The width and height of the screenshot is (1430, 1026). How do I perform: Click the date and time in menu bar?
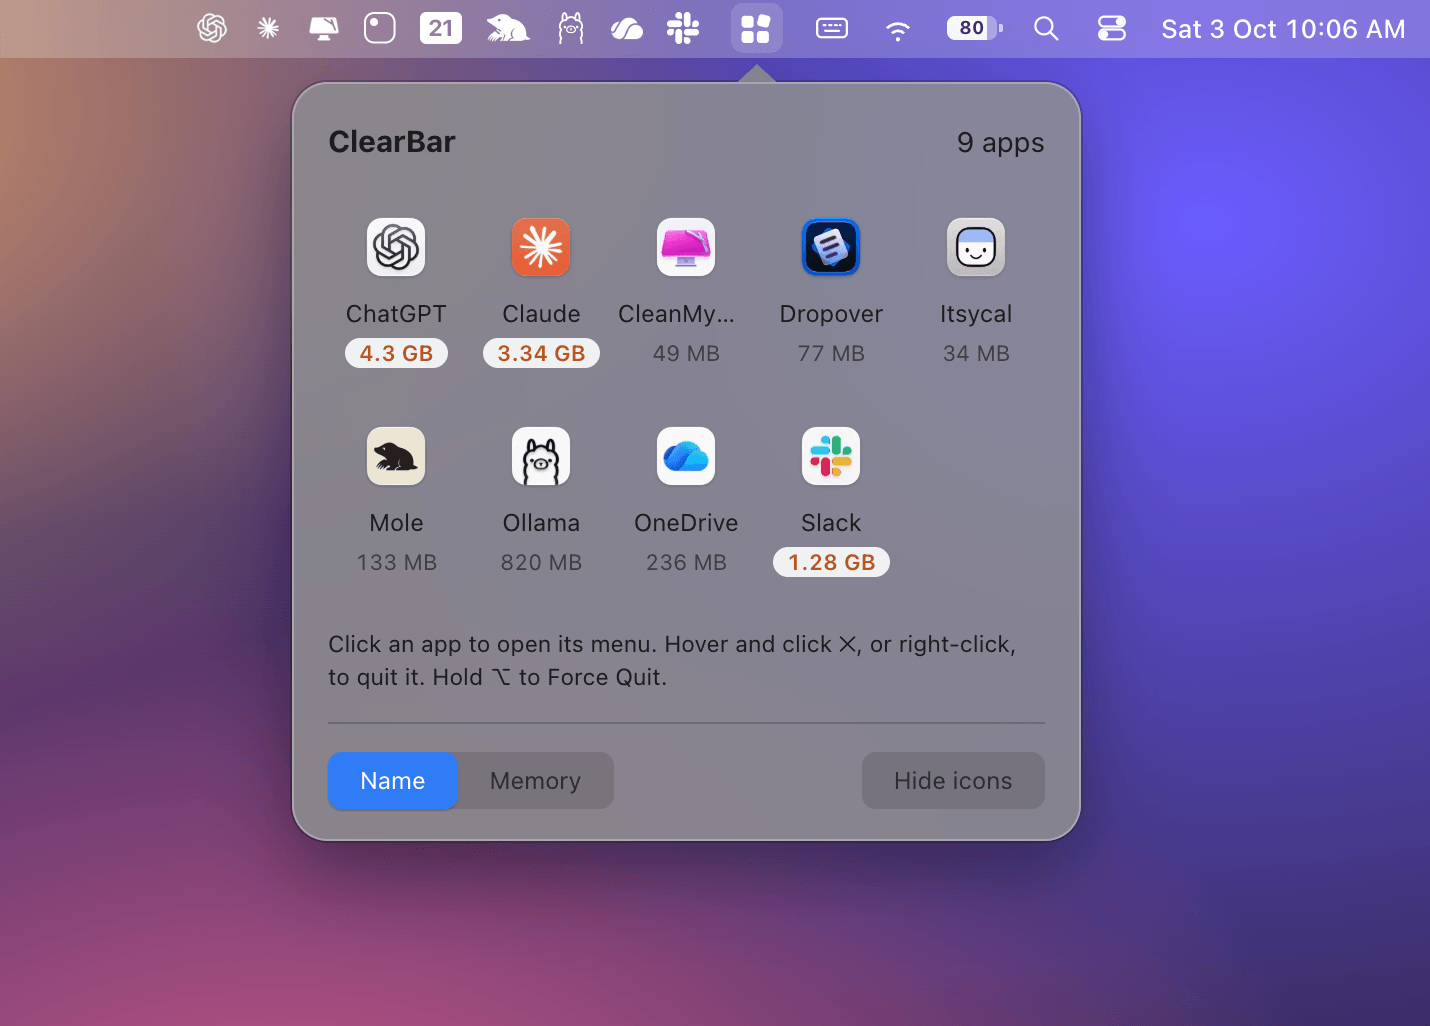pos(1283,29)
